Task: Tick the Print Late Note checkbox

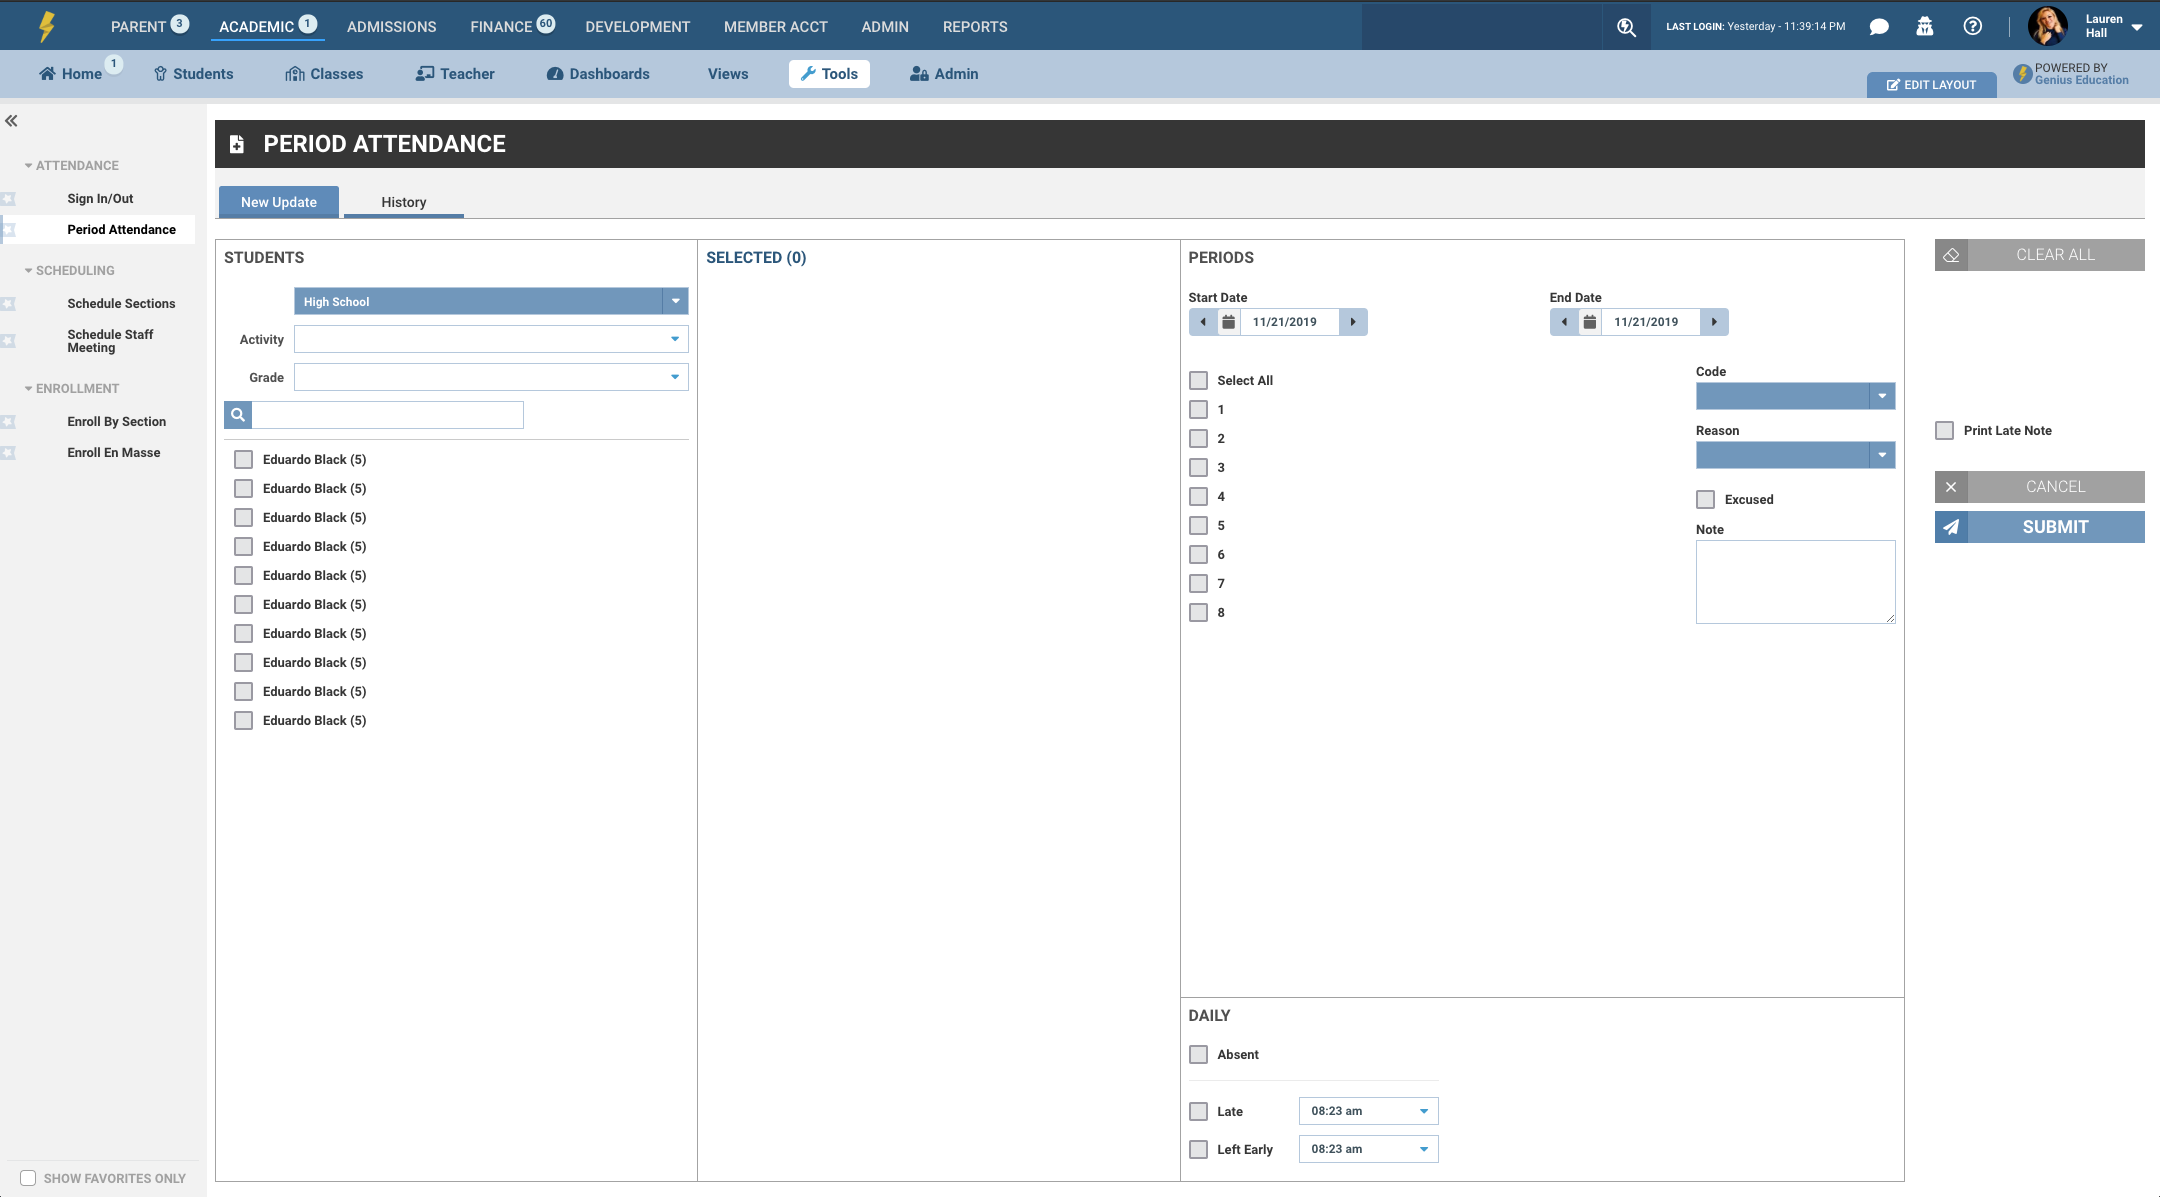Action: click(x=1944, y=430)
